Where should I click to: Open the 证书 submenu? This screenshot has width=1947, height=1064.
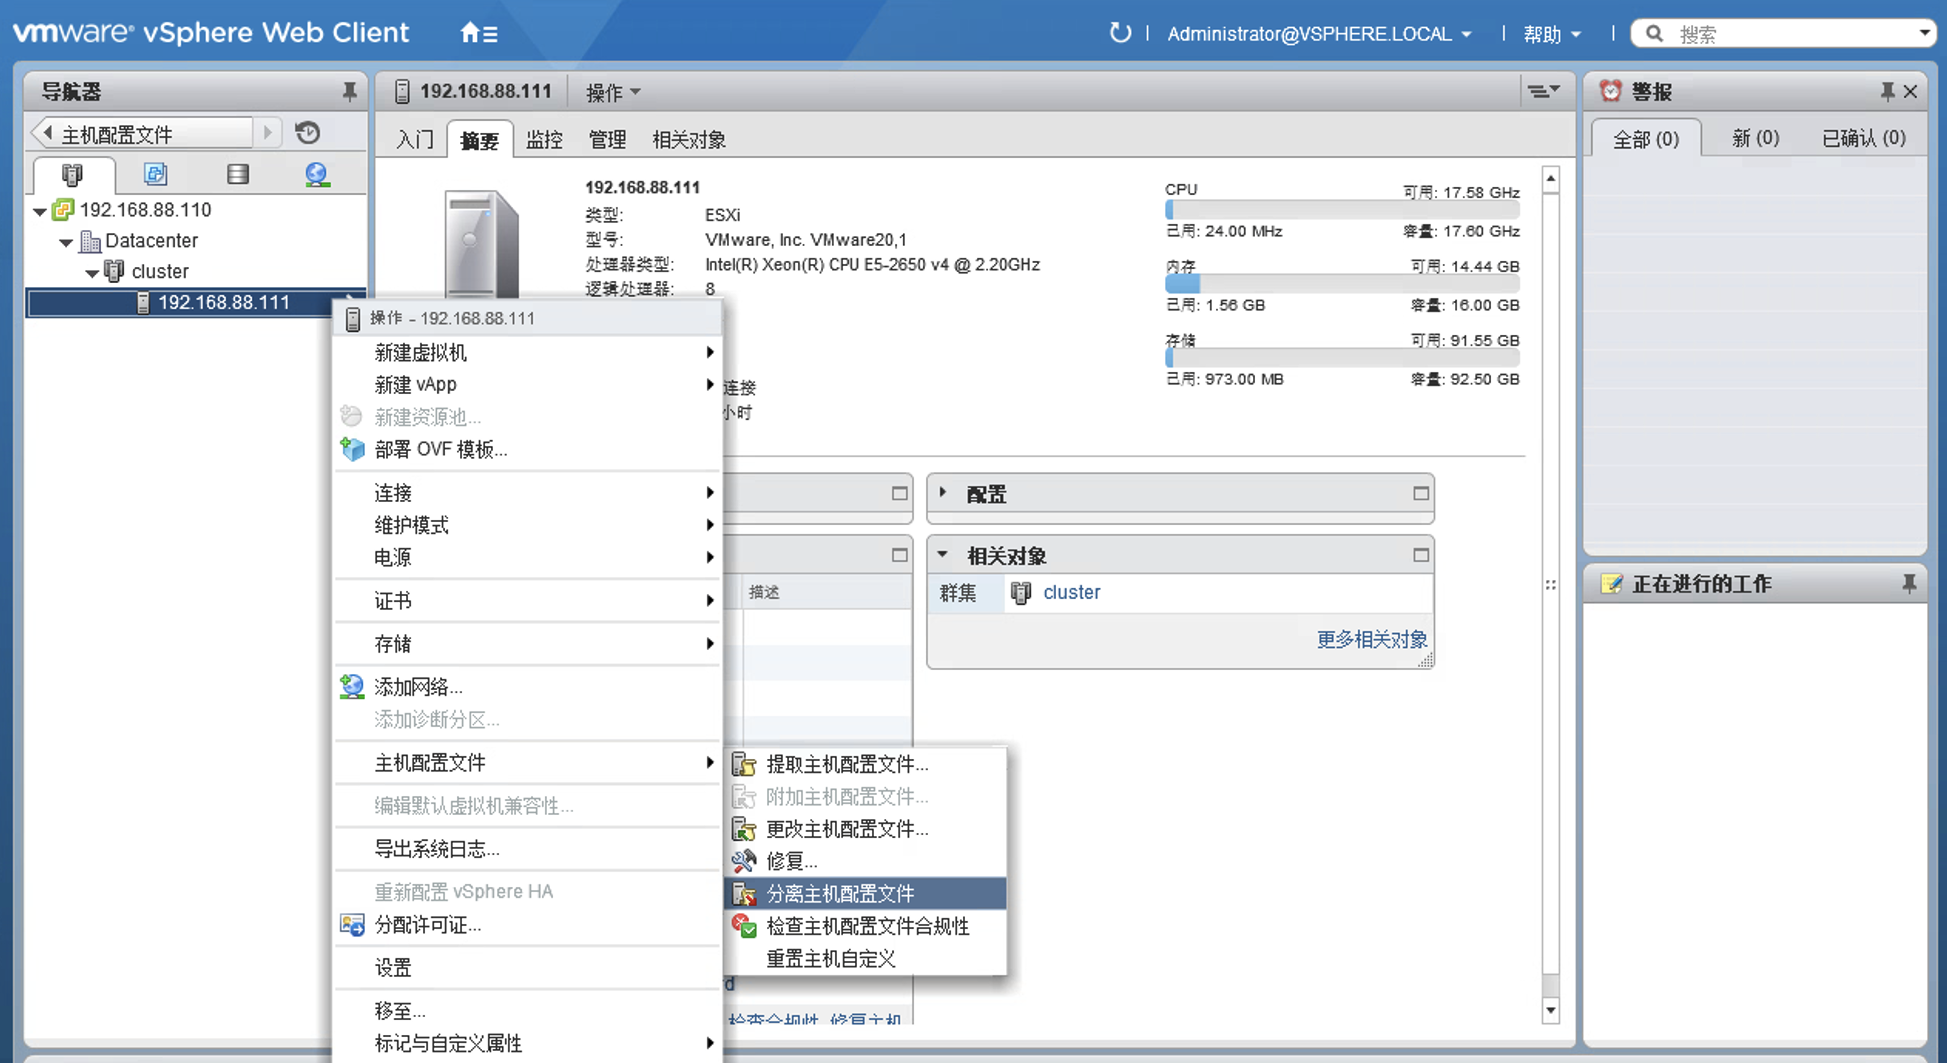coord(527,600)
